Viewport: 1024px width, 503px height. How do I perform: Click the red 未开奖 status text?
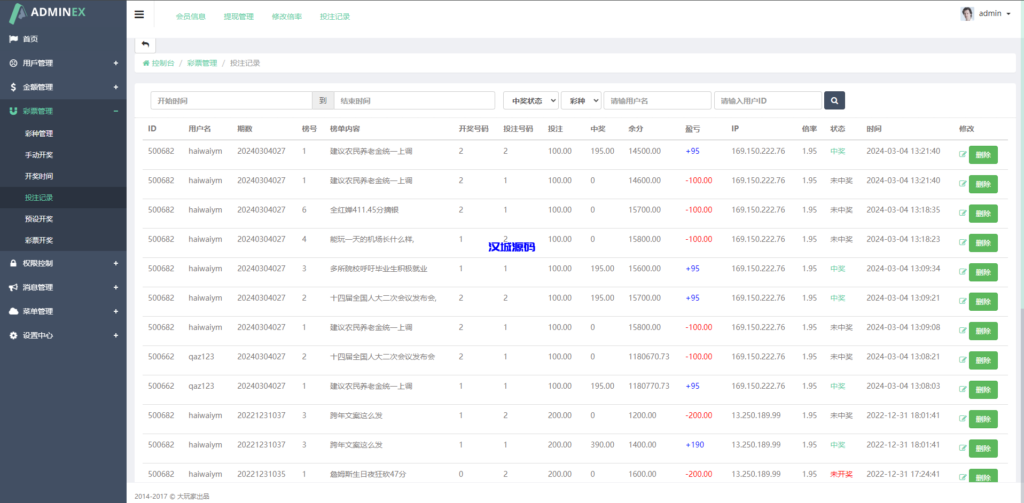(841, 474)
